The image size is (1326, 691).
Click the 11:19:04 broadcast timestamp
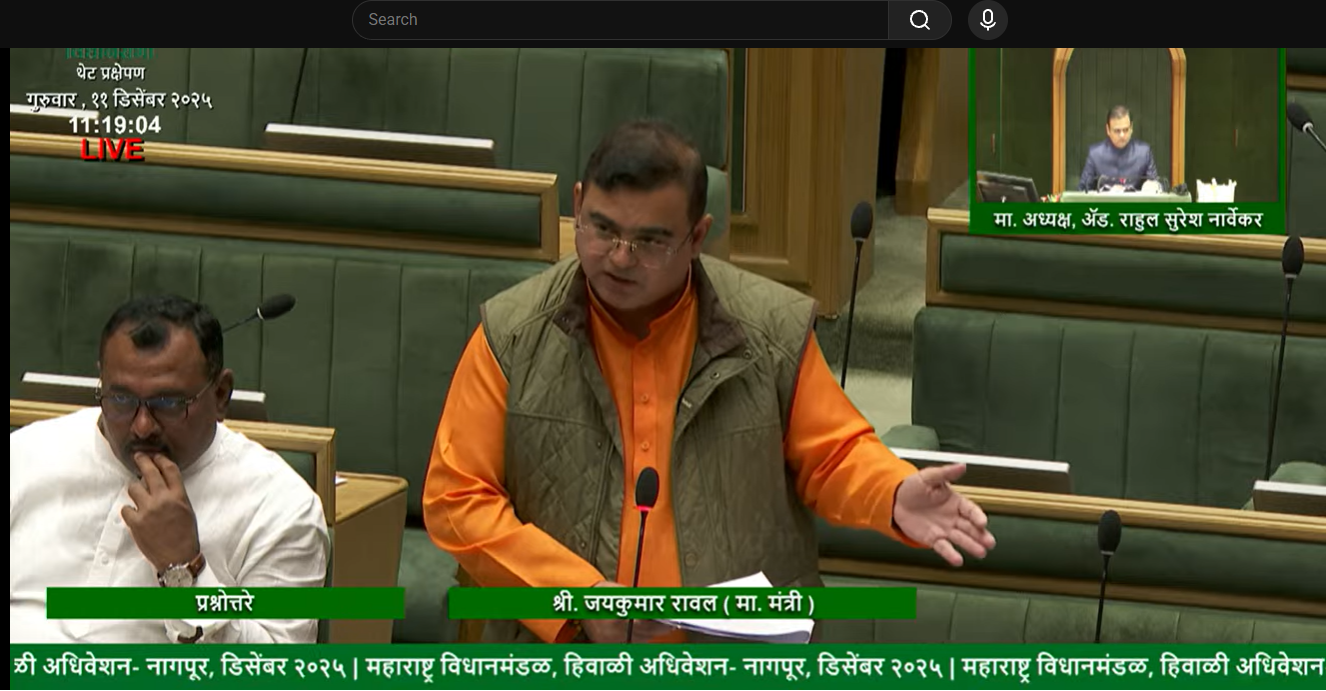[x=115, y=125]
